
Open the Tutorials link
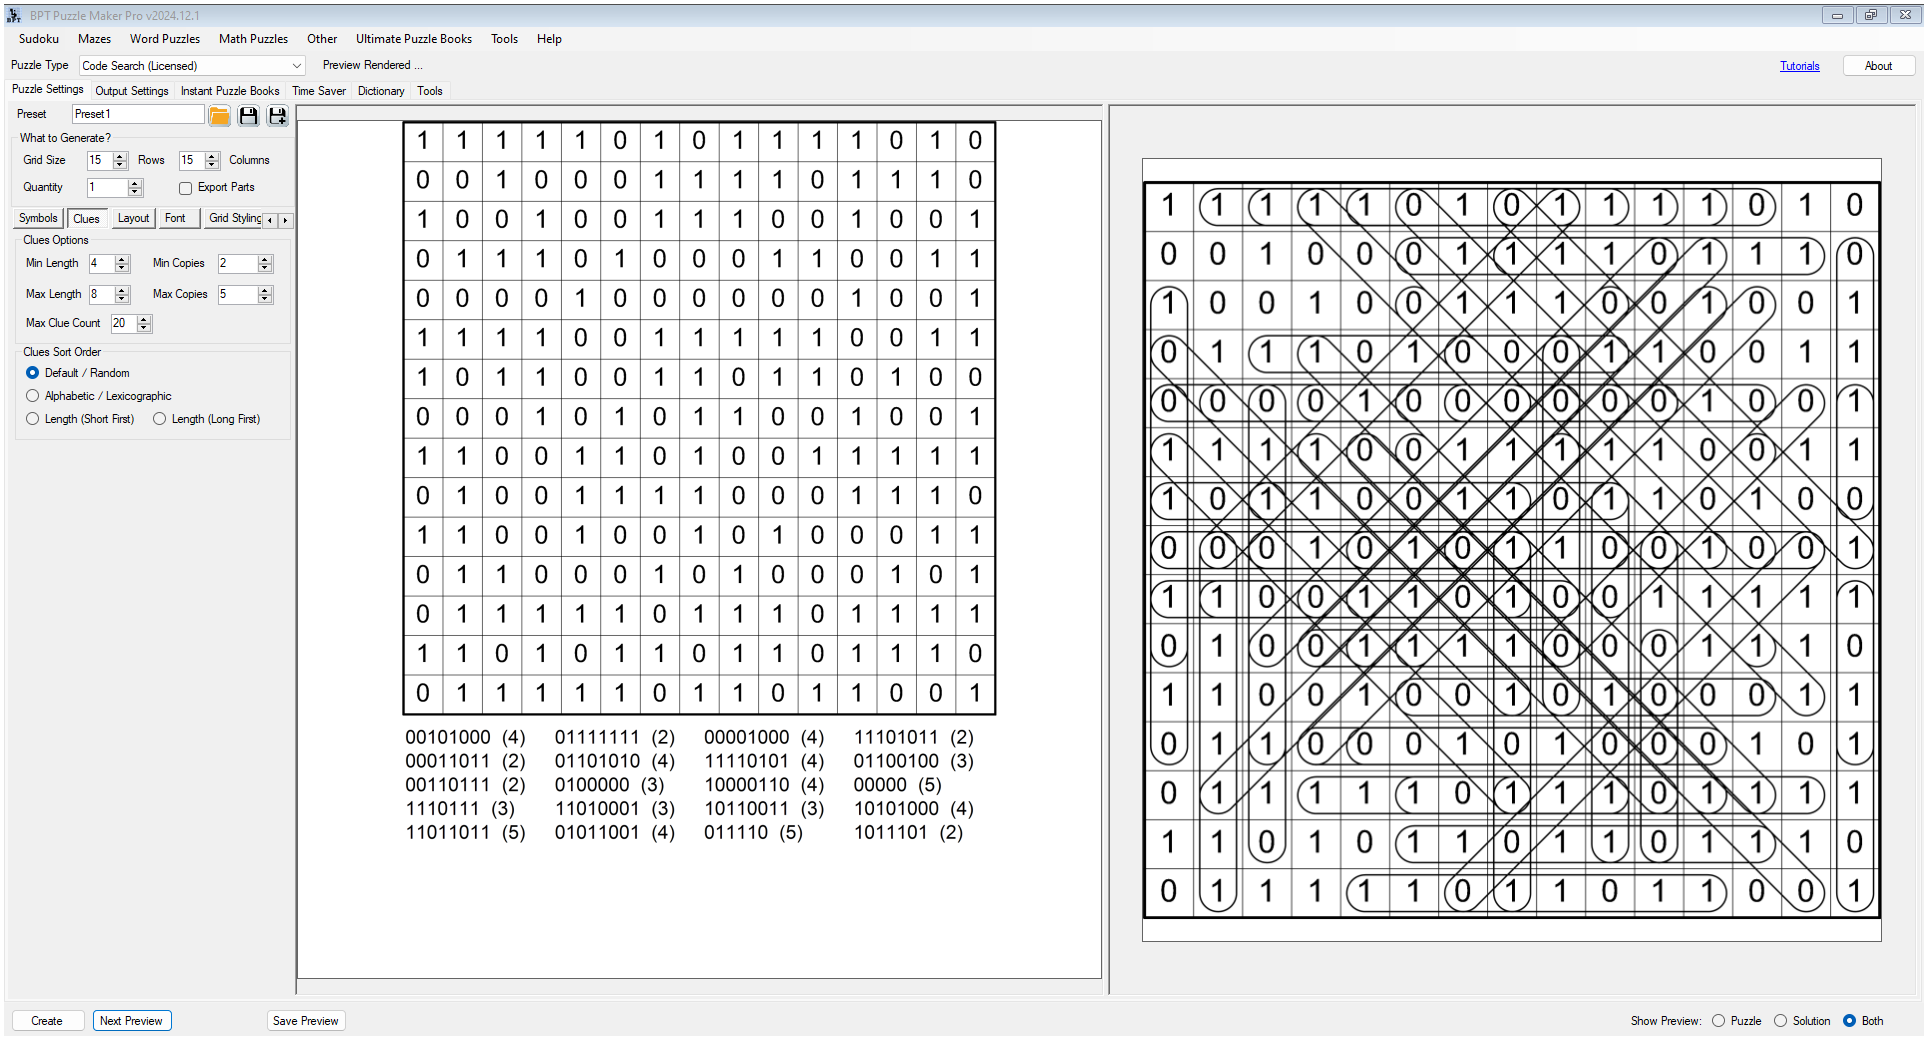click(1799, 66)
